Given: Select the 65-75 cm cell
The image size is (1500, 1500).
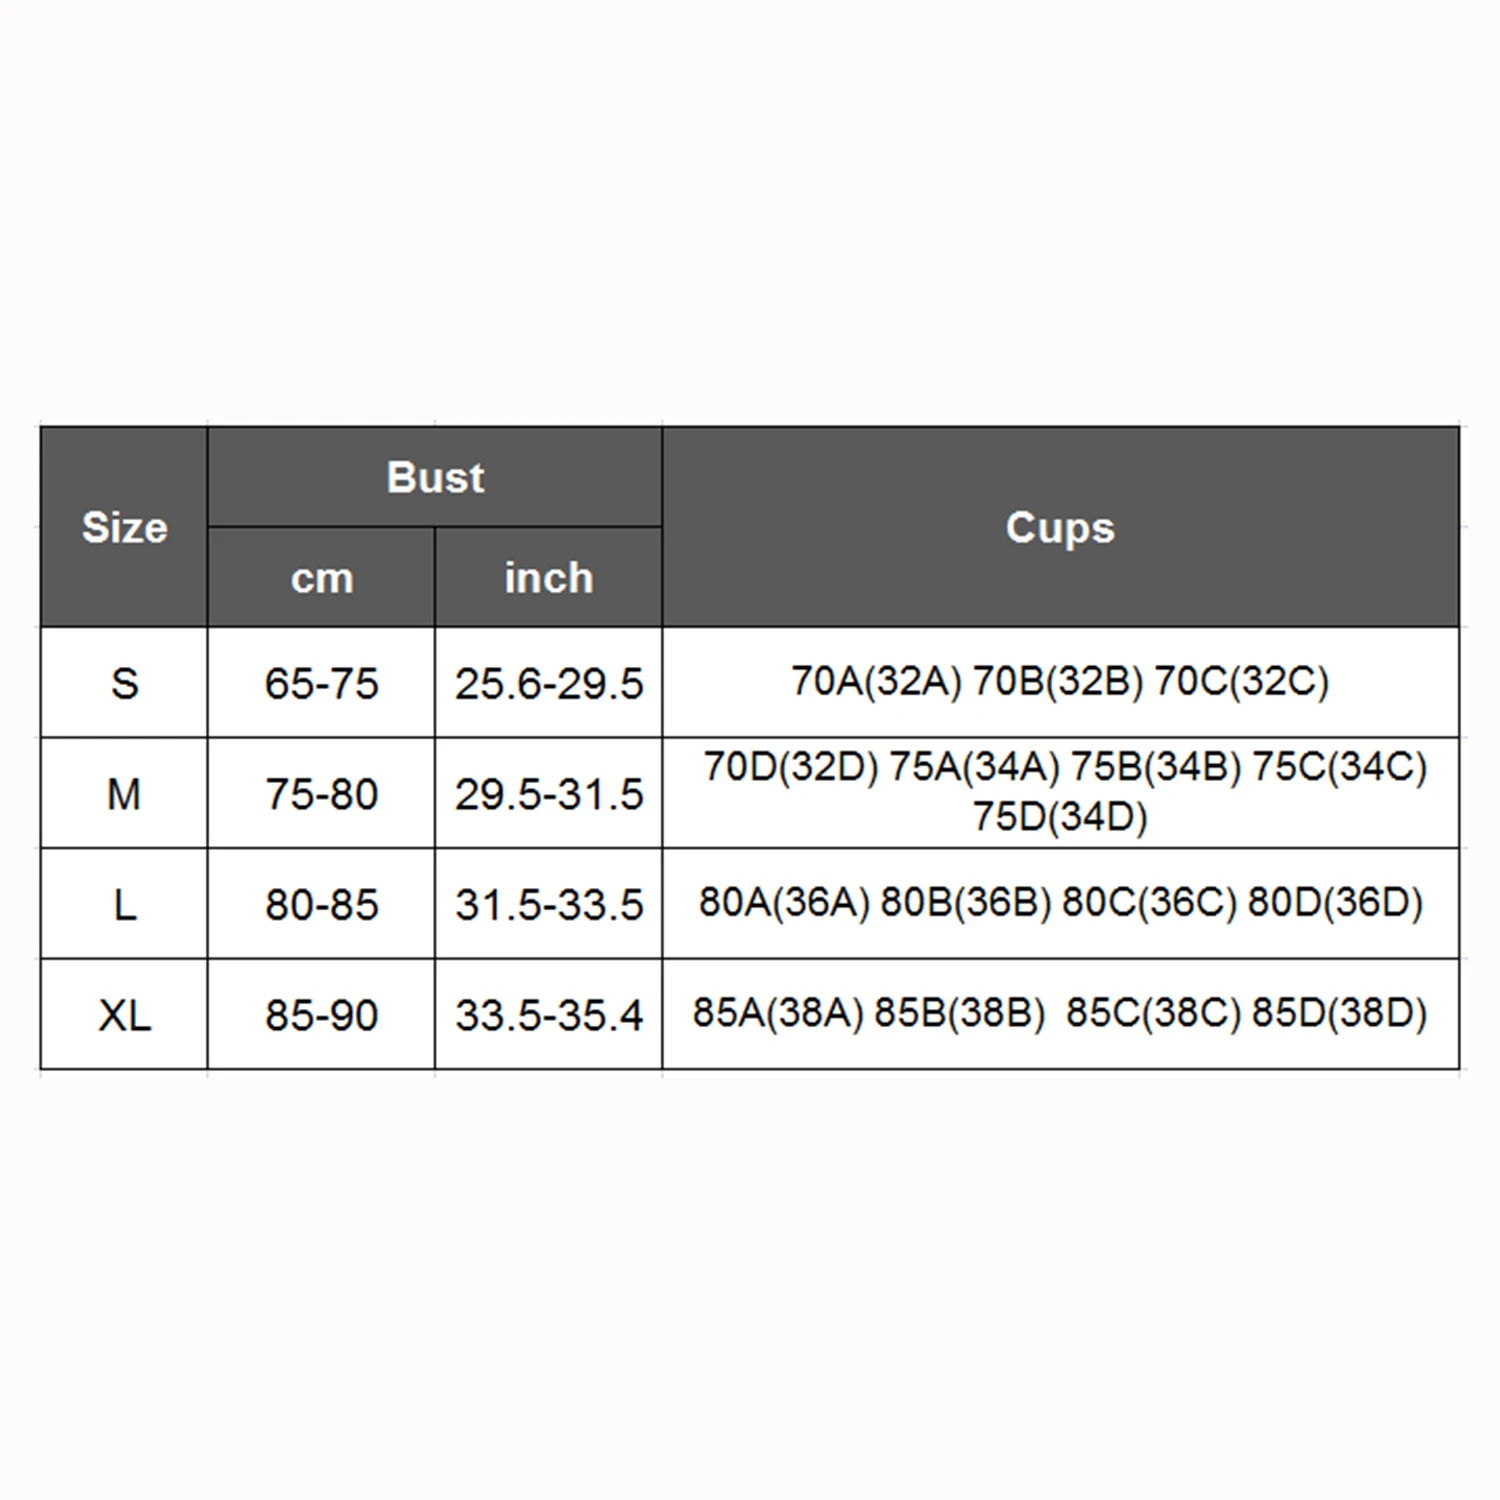Looking at the screenshot, I should 321,683.
